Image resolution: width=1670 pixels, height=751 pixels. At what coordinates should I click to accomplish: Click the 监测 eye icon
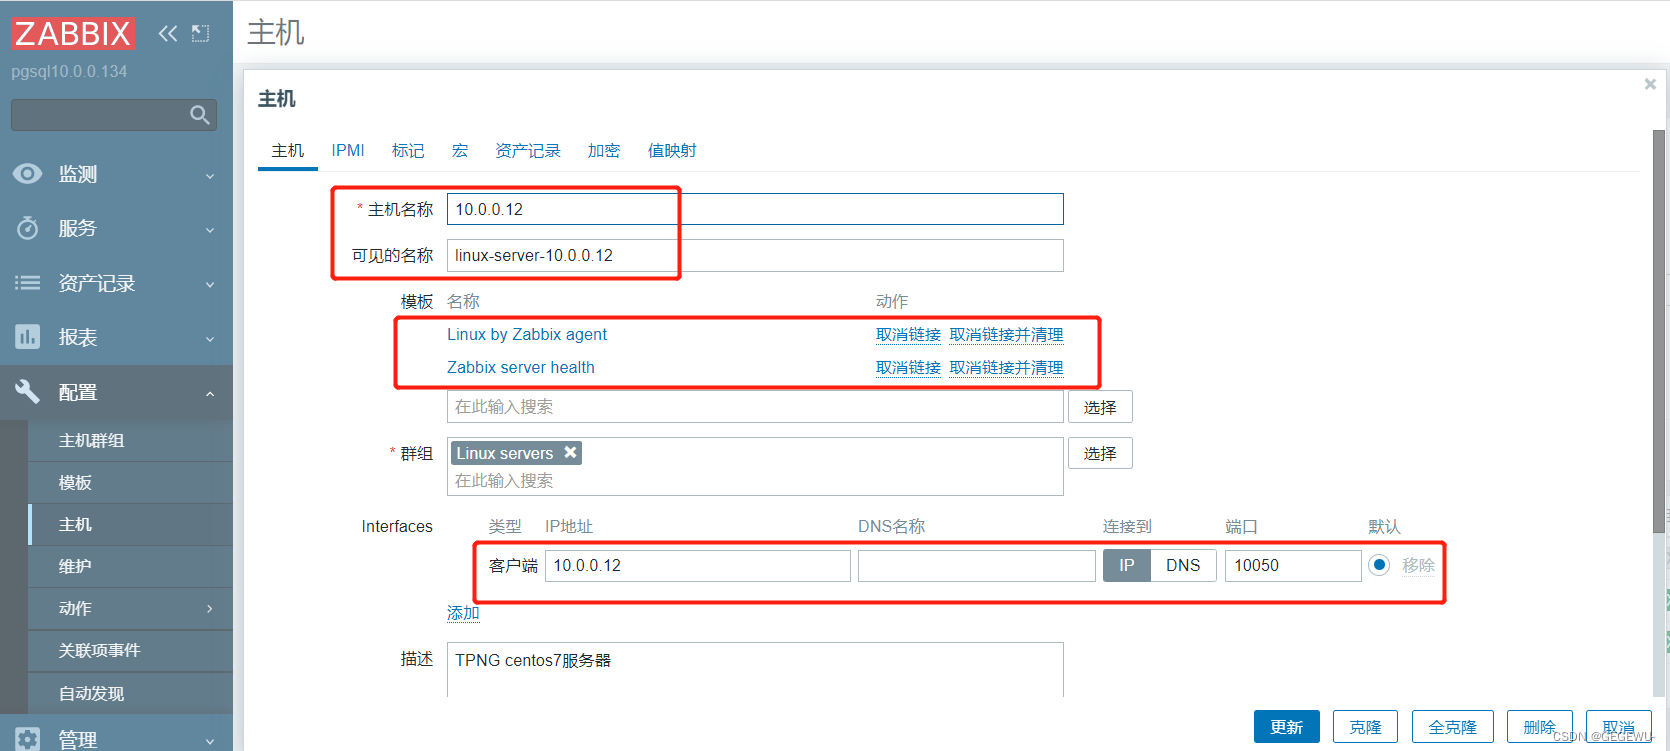point(28,173)
